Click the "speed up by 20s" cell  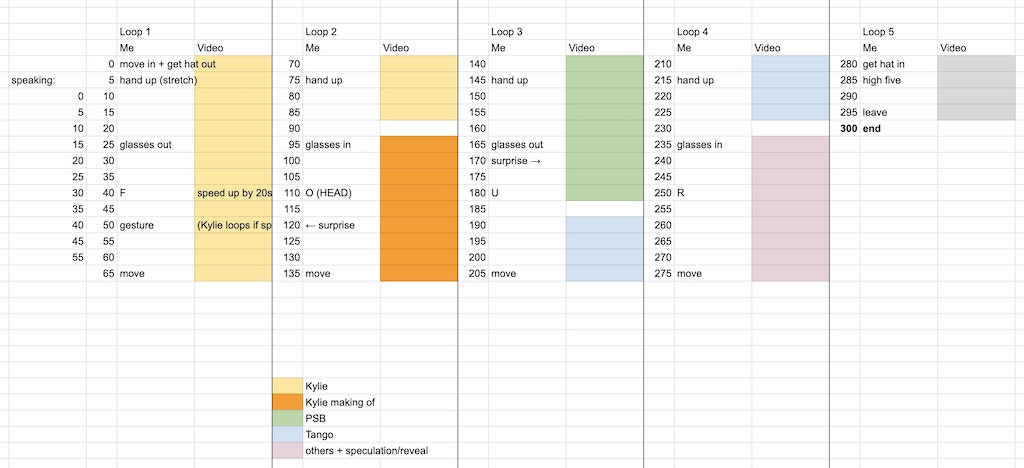(x=234, y=192)
